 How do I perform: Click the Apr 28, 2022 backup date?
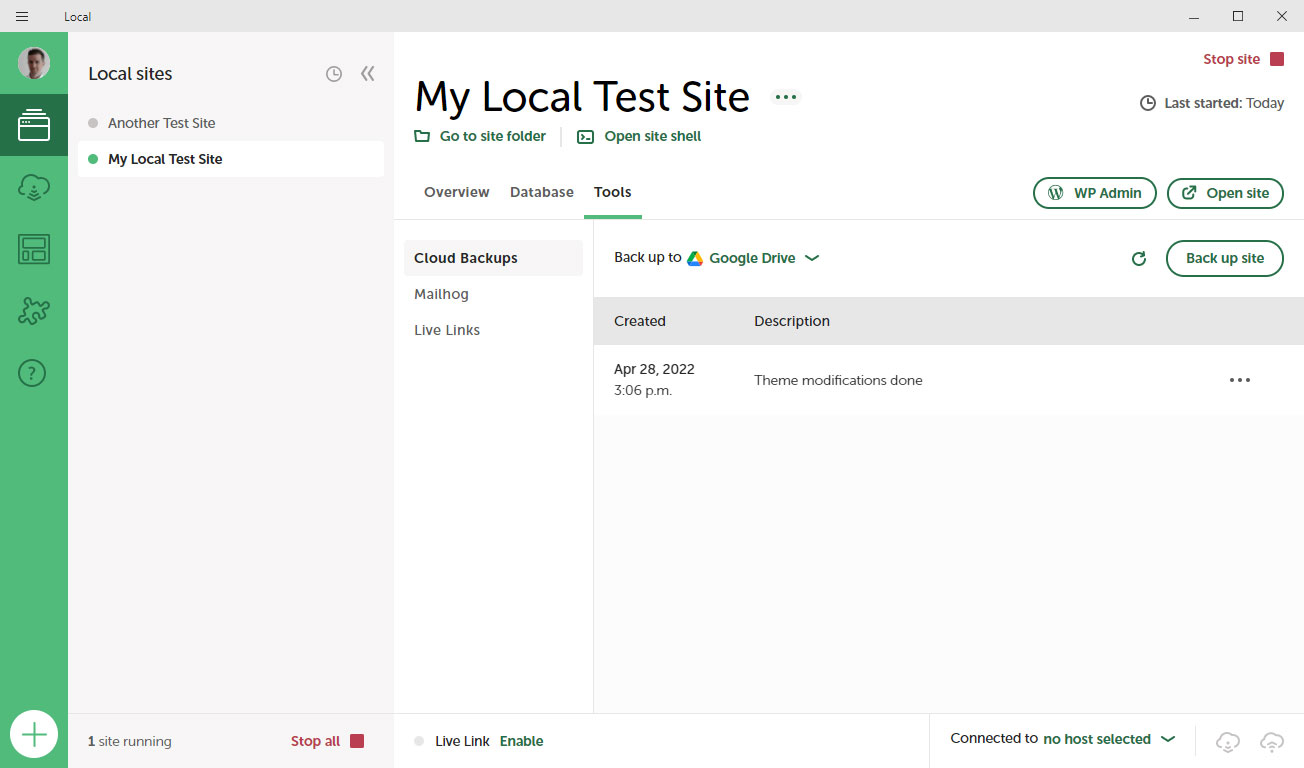point(654,369)
